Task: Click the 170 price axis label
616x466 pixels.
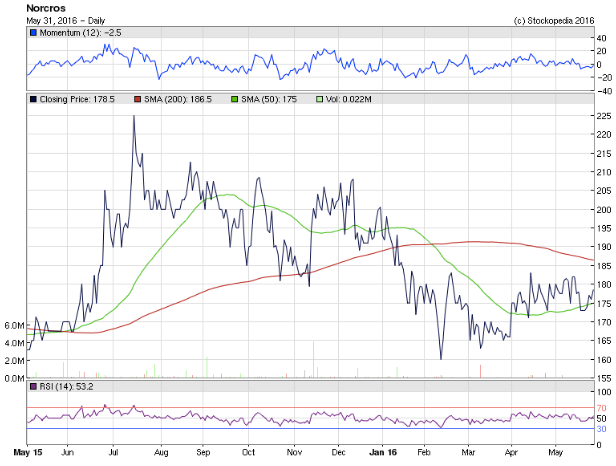Action: tap(604, 322)
